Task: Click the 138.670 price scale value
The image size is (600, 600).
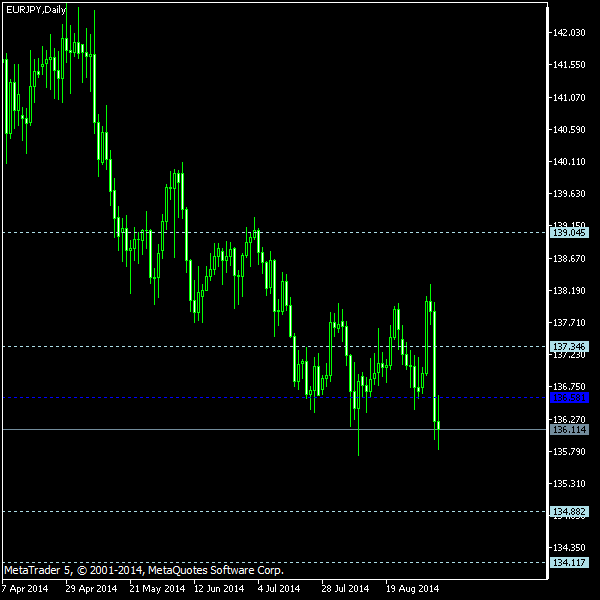Action: pyautogui.click(x=569, y=259)
